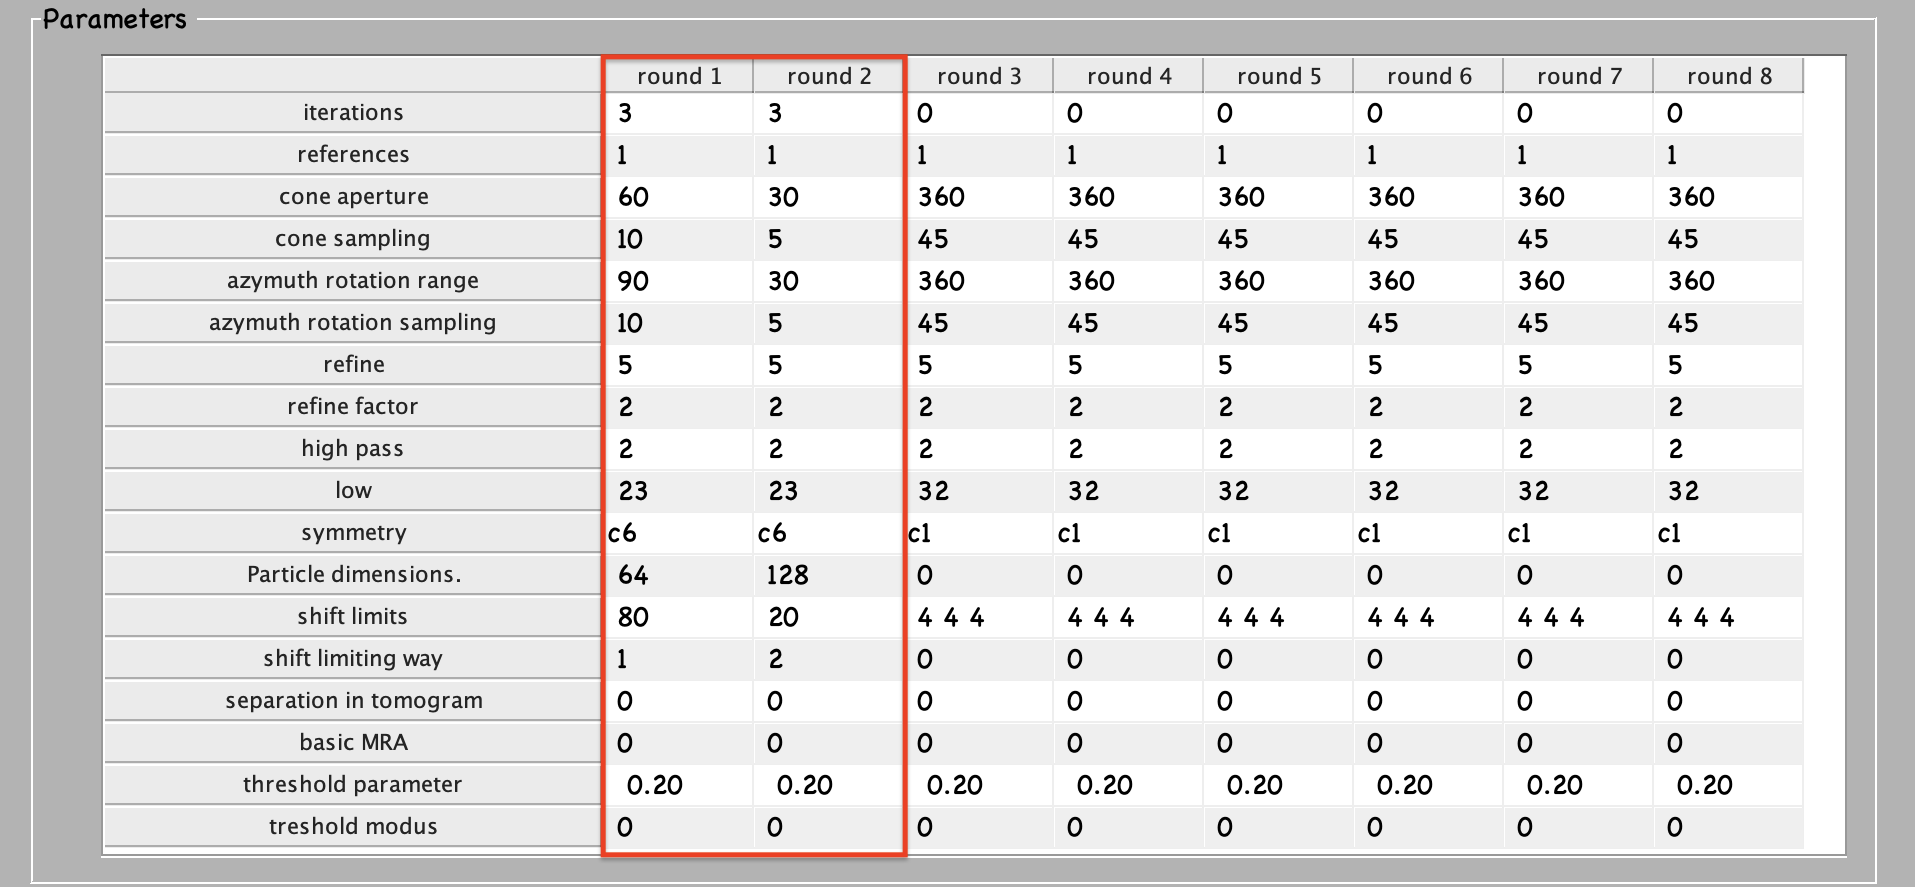1915x887 pixels.
Task: Edit treshold modus cell for round 7
Action: (x=1579, y=827)
